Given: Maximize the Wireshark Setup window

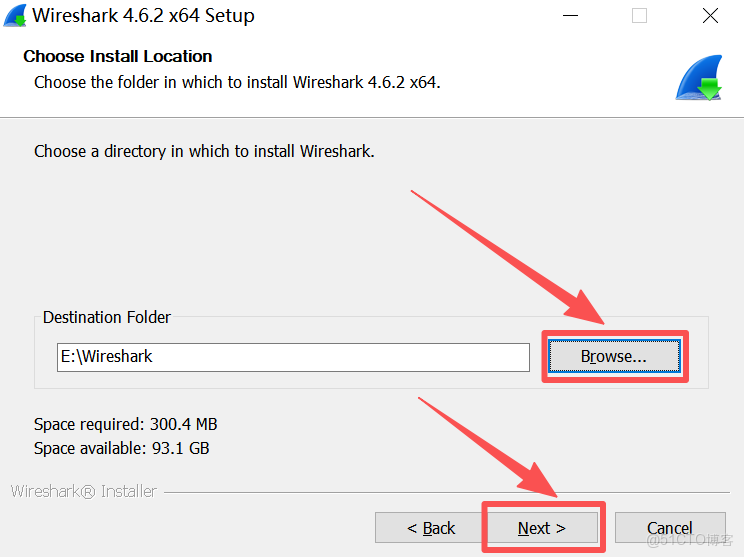Looking at the screenshot, I should (x=639, y=16).
